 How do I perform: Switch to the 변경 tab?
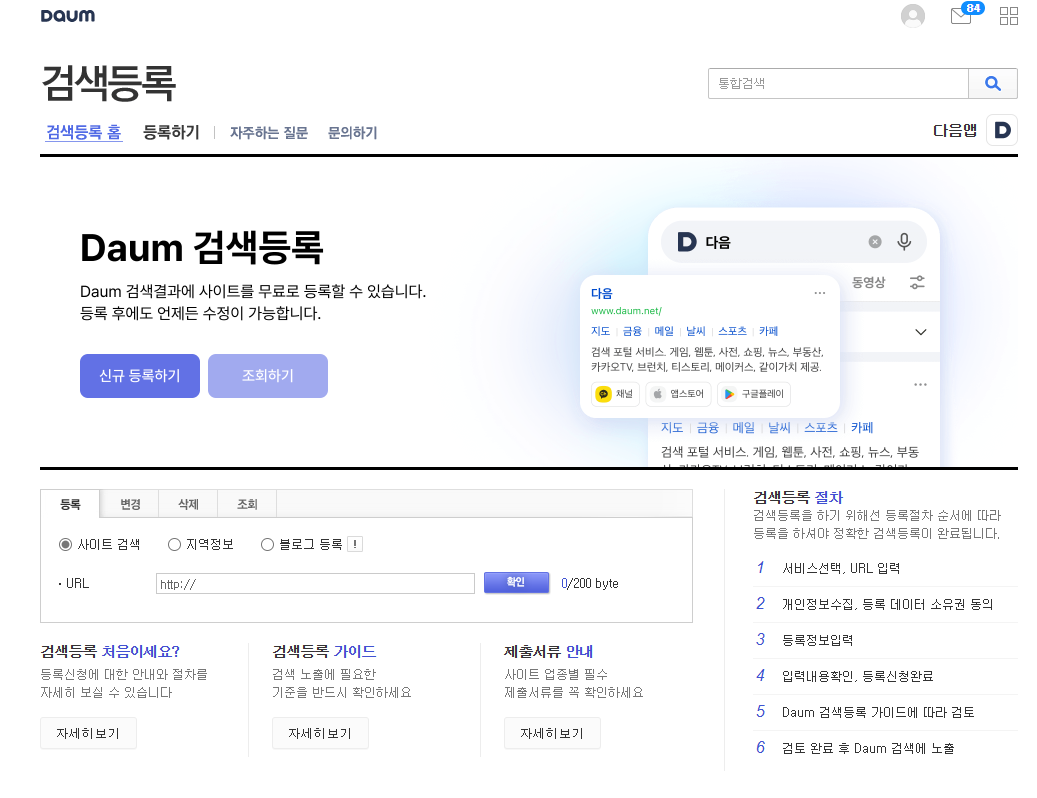[x=130, y=504]
